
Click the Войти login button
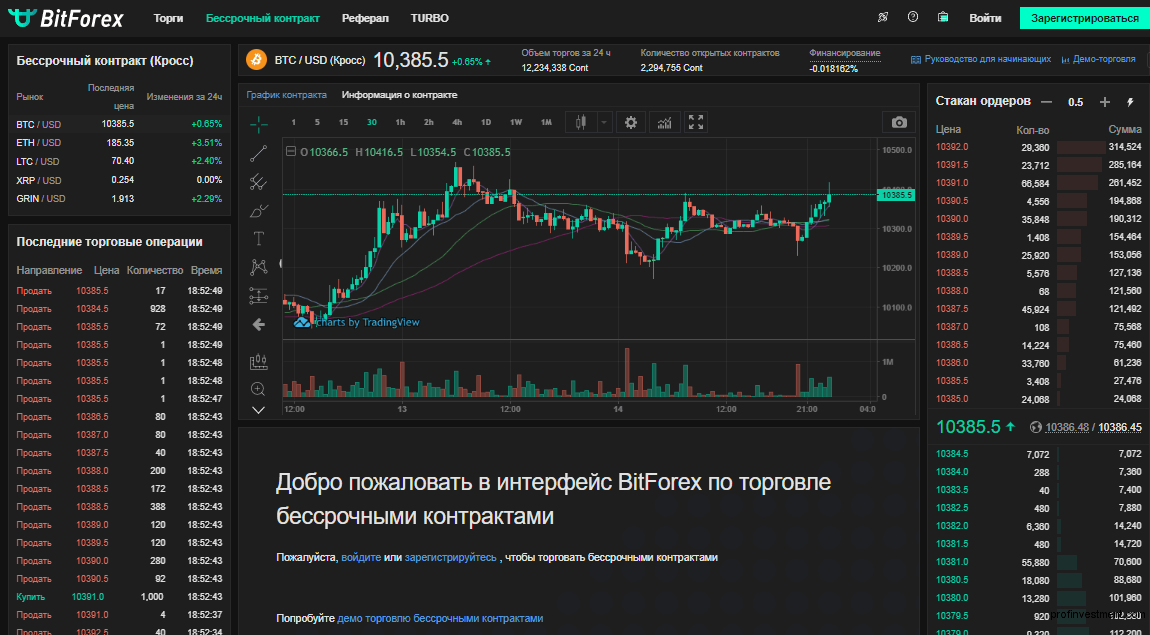click(x=985, y=18)
